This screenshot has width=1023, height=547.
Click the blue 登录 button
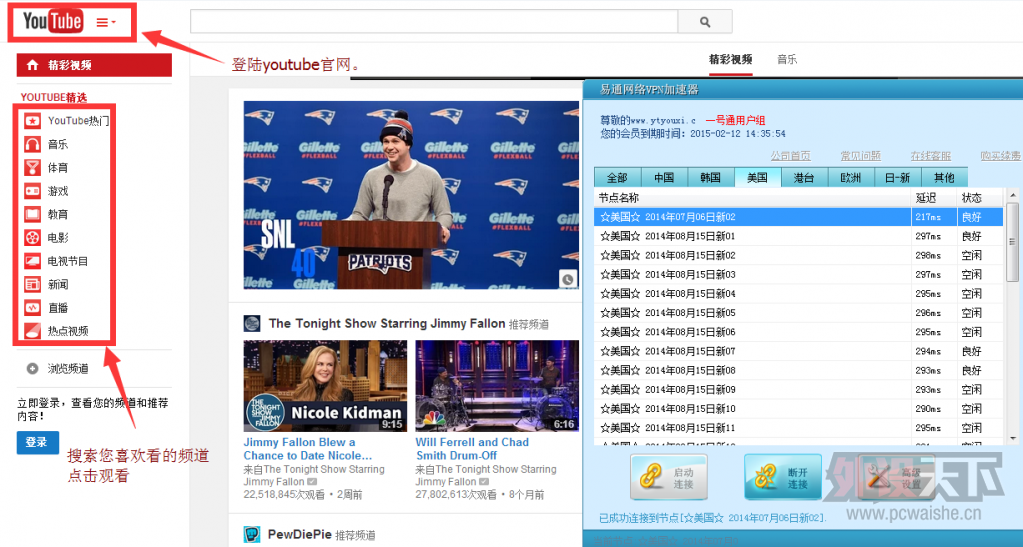point(37,443)
